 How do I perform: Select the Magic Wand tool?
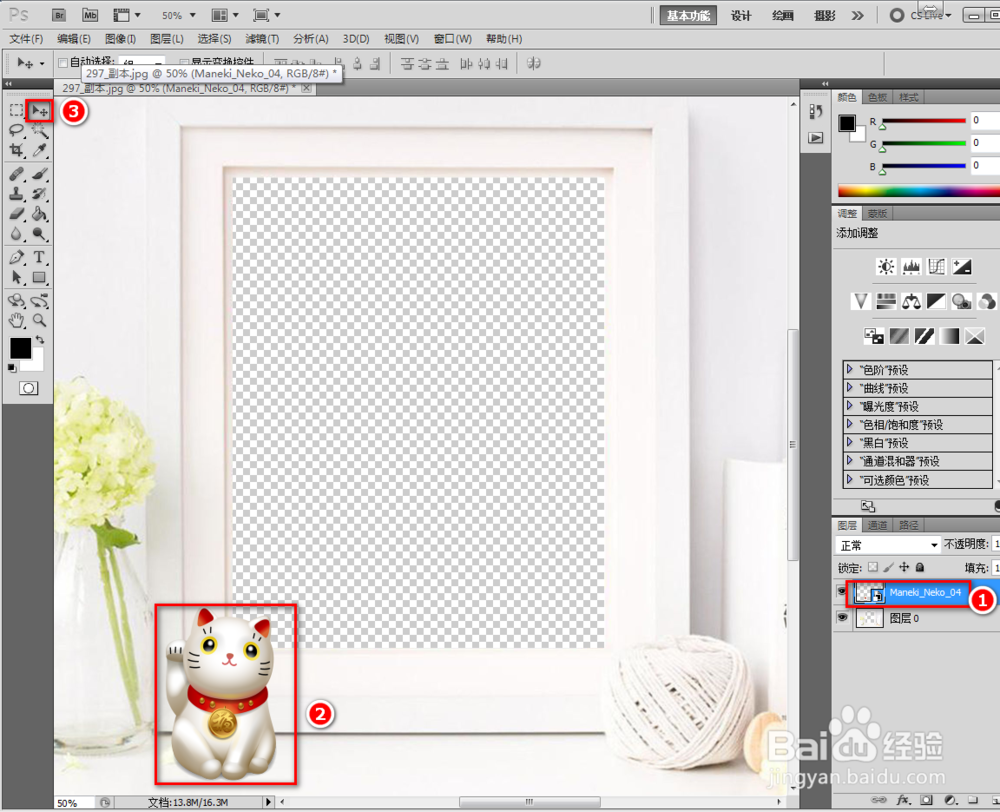(x=40, y=131)
